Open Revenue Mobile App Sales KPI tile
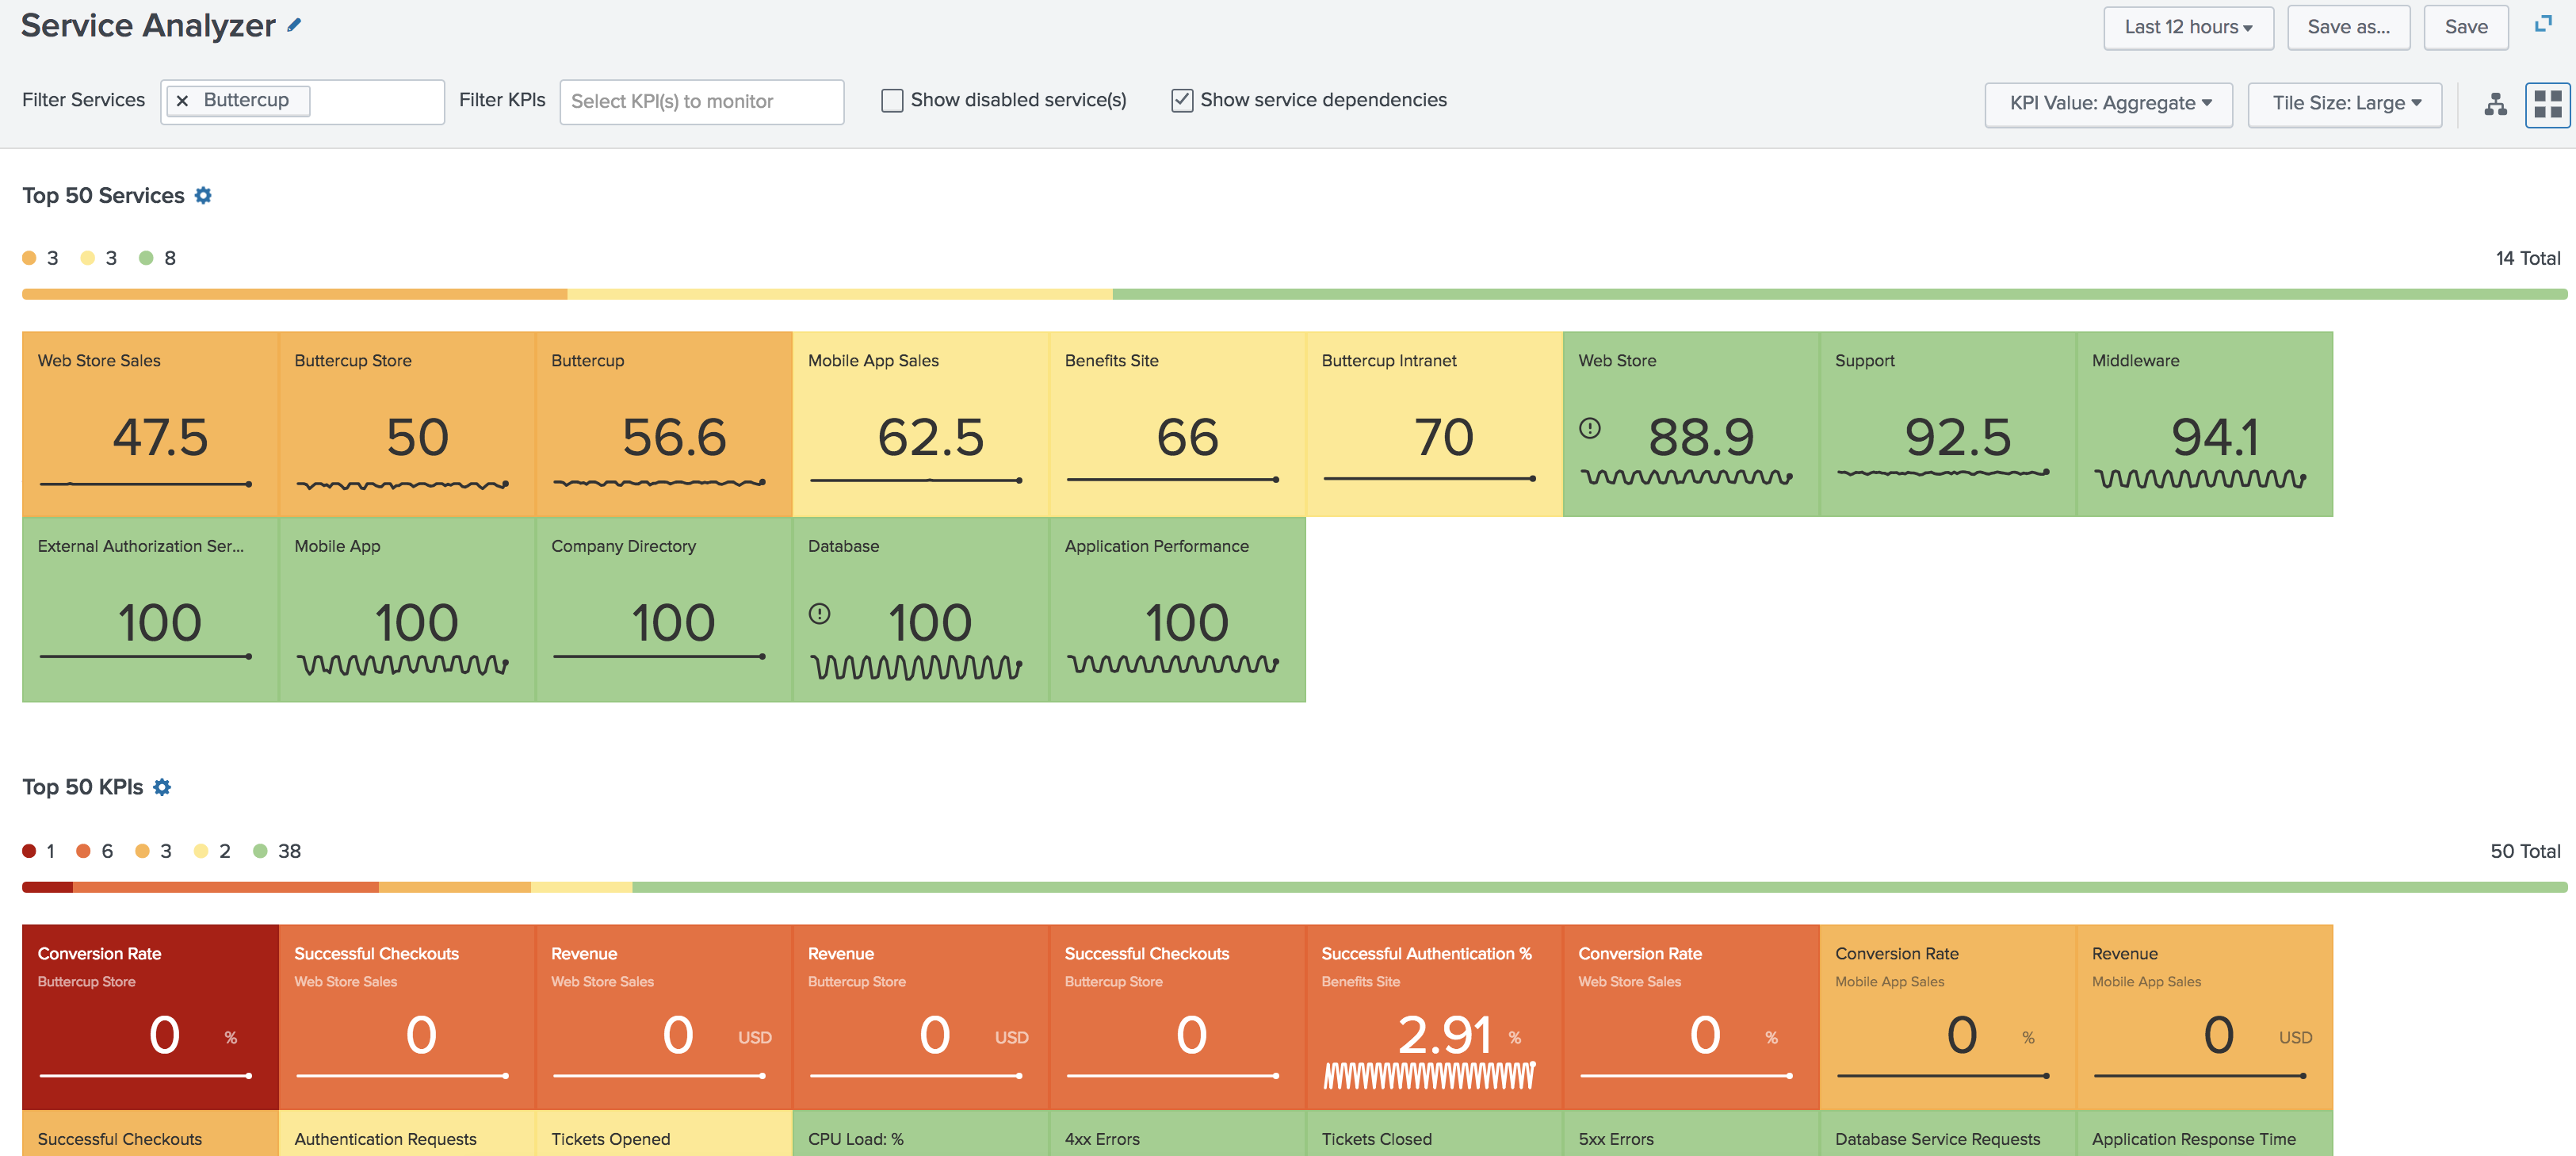The image size is (2576, 1156). [2205, 1017]
